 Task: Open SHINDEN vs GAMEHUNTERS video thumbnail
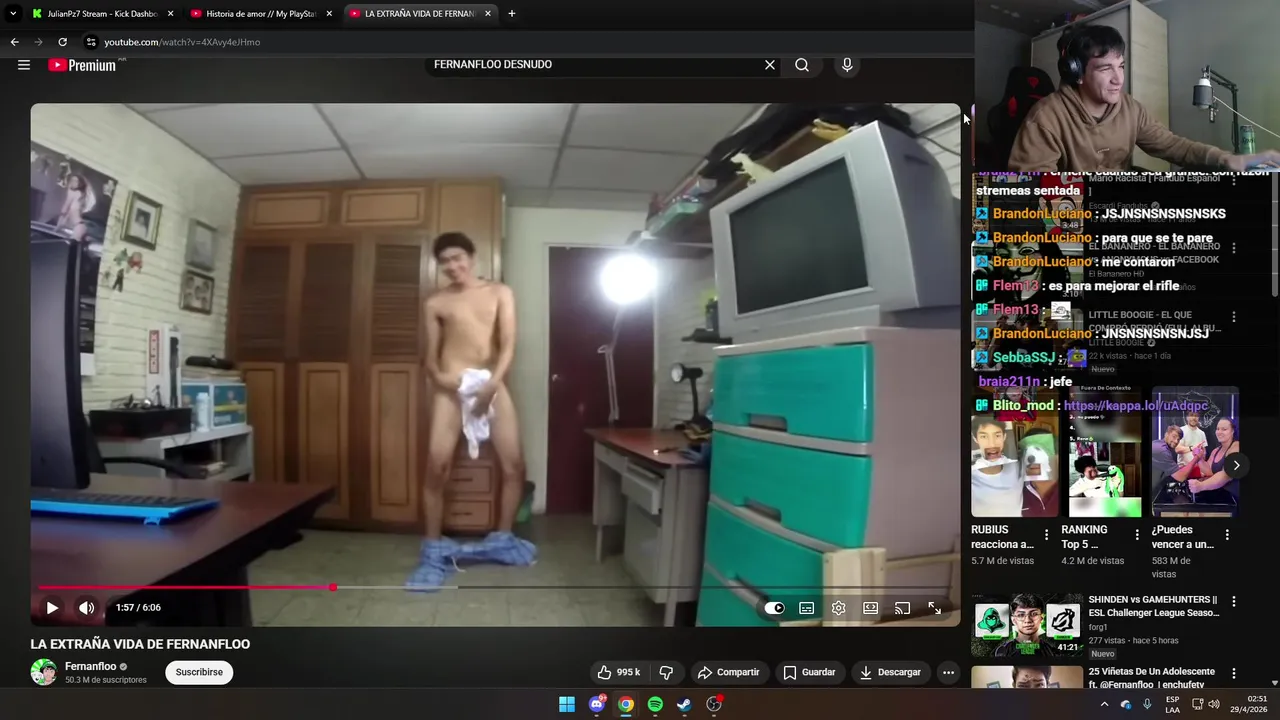[x=1027, y=625]
